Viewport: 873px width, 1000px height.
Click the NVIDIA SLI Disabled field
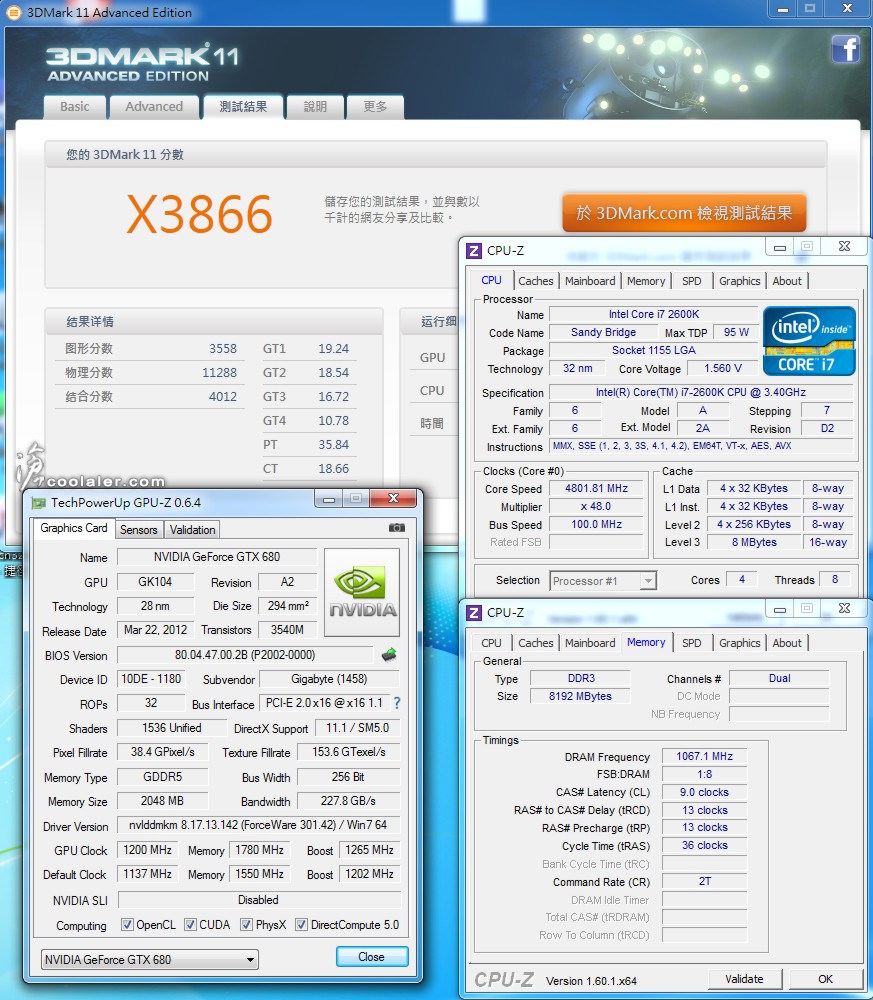258,900
